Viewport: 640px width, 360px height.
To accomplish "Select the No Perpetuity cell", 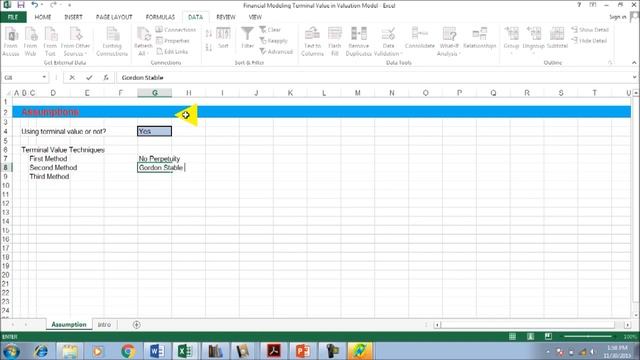I will tap(155, 159).
